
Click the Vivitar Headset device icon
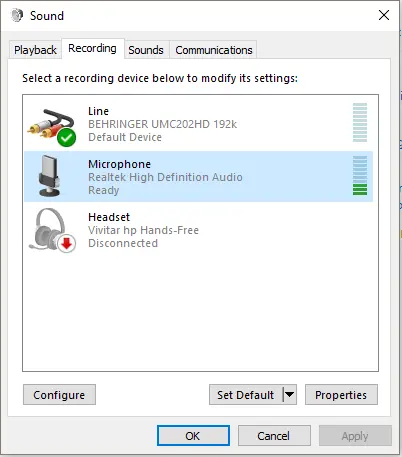[52, 230]
